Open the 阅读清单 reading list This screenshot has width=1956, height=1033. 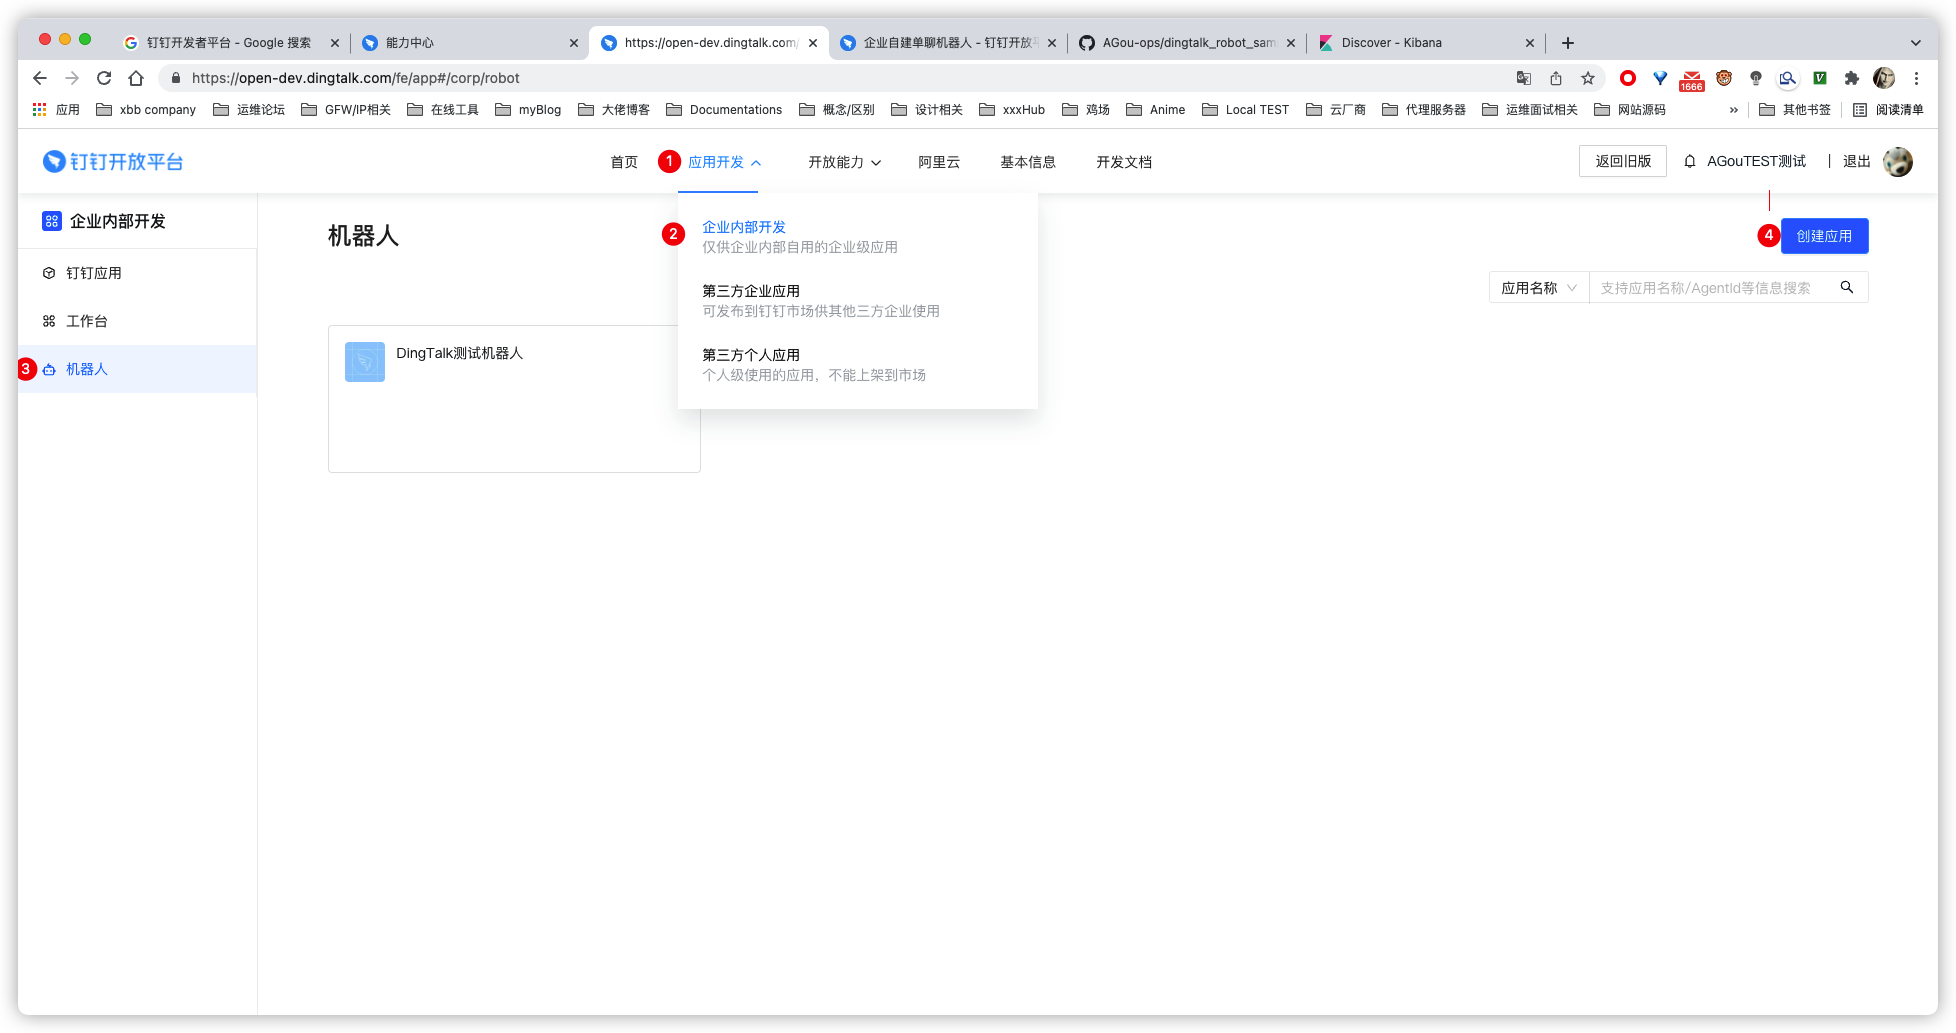coord(1888,110)
